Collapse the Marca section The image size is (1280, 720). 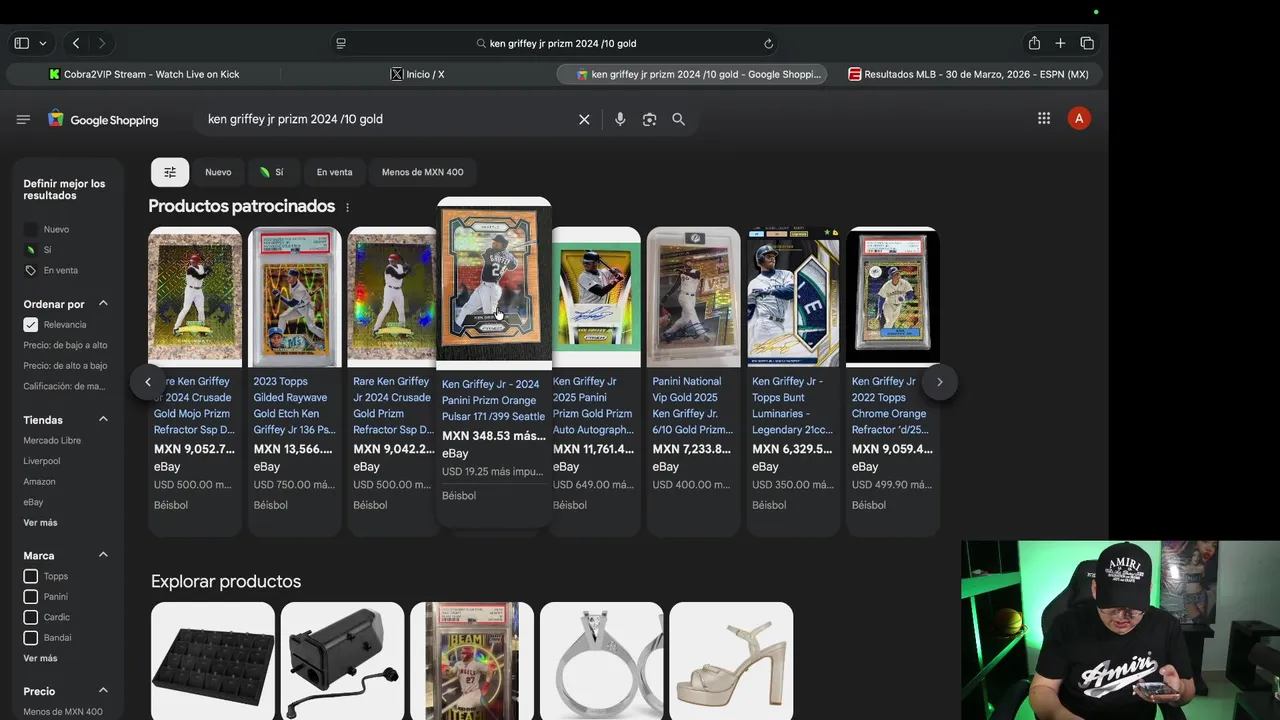coord(103,555)
